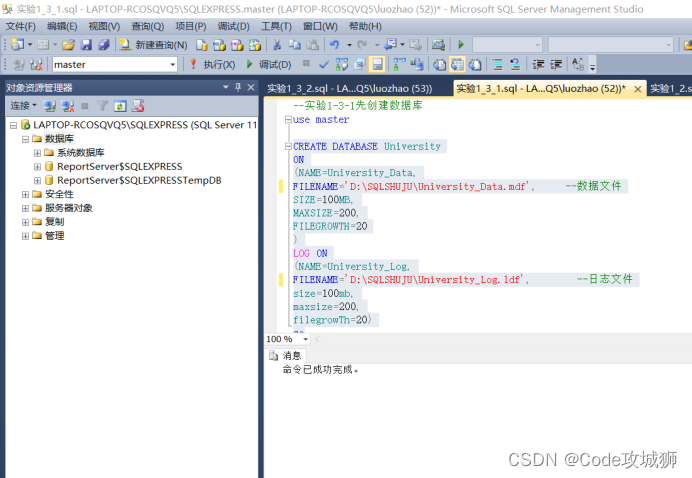Click the Object Explorer script stop icon
Viewport: 692px width, 478px height.
coord(138,106)
